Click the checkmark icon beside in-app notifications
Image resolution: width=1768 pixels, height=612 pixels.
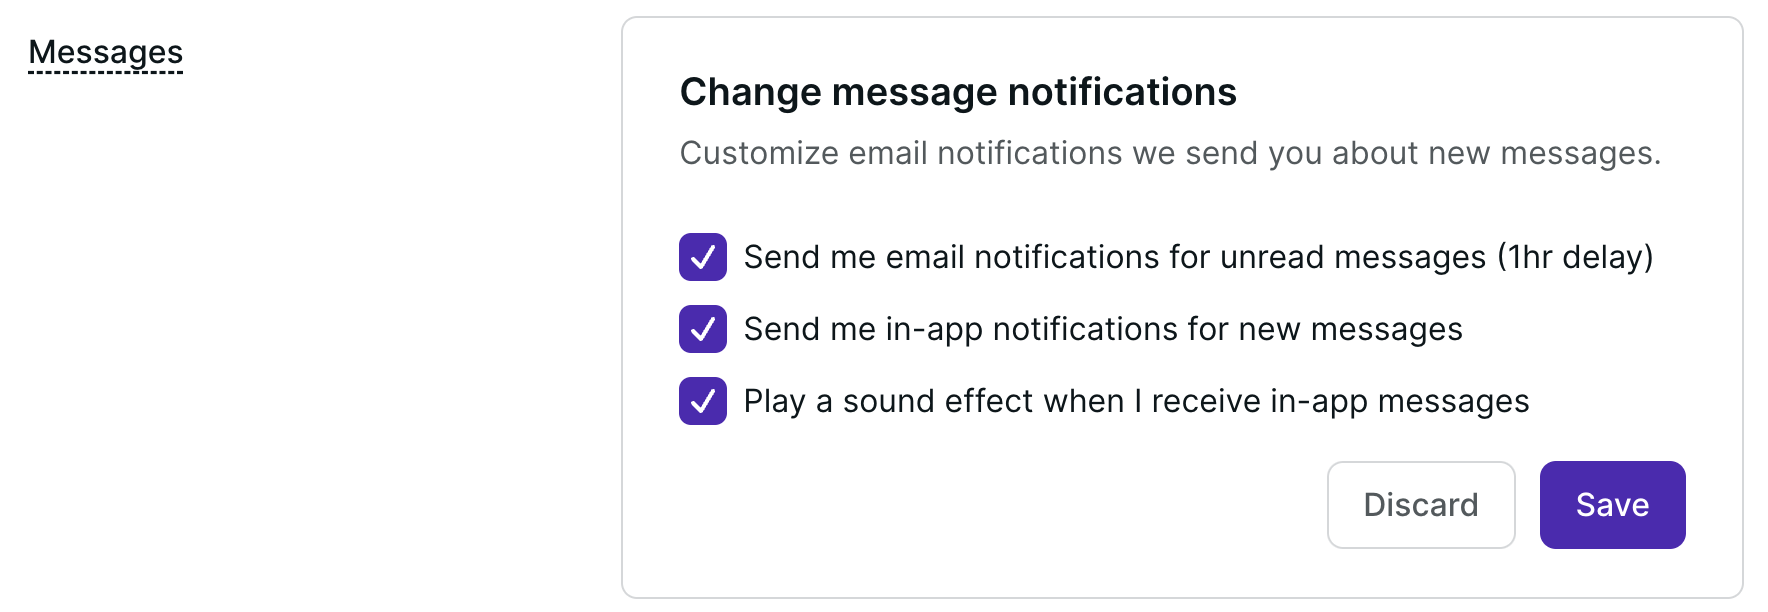[x=703, y=329]
